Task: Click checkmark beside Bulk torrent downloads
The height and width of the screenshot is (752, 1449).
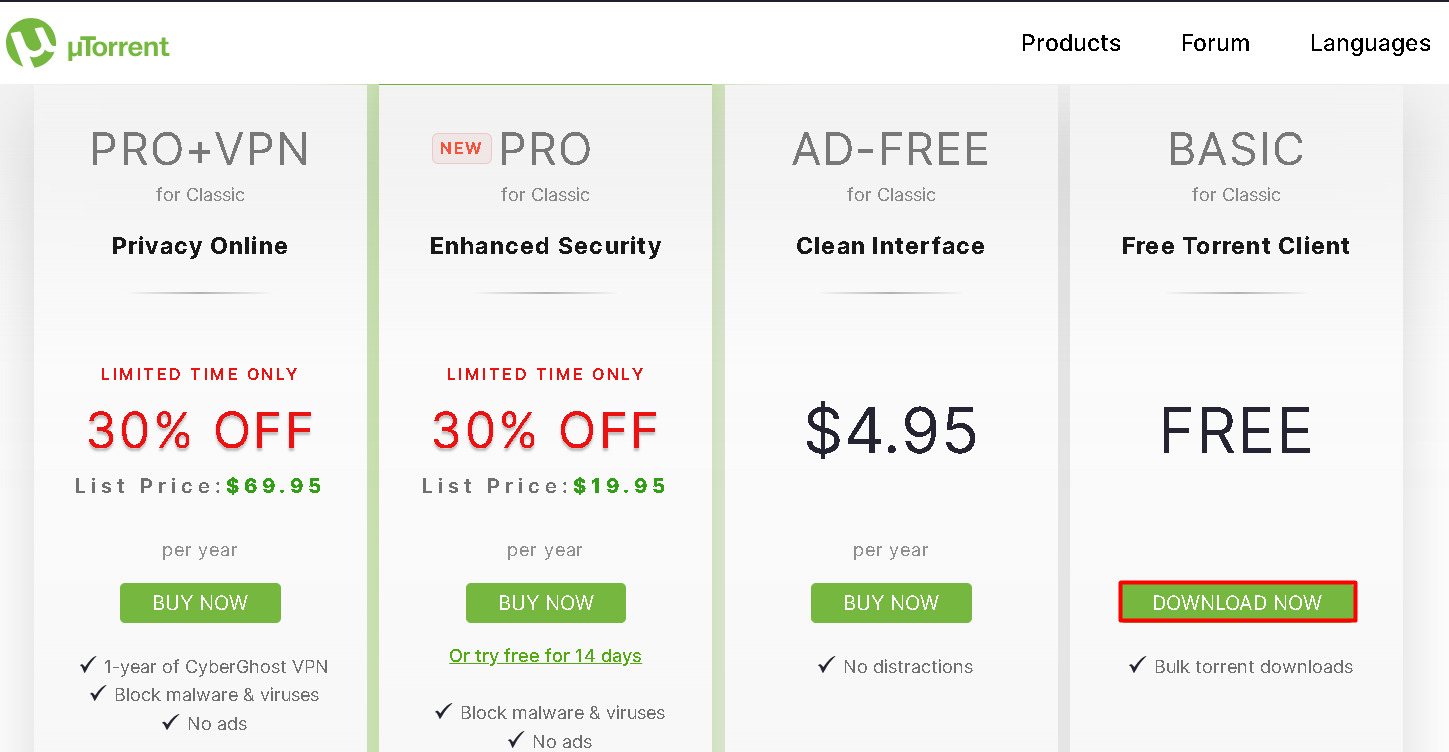Action: coord(1137,666)
